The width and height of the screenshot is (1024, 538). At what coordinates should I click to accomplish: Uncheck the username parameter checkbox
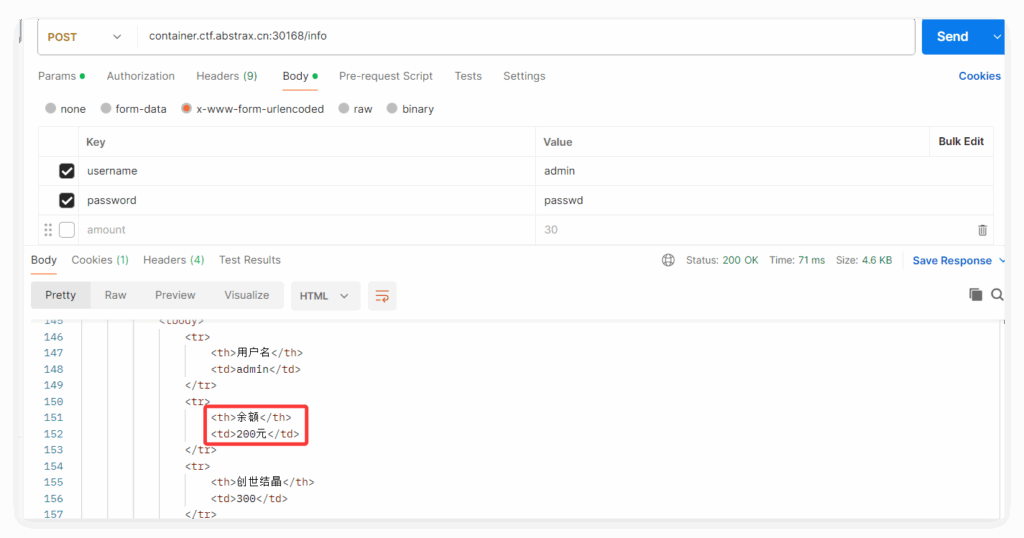67,171
